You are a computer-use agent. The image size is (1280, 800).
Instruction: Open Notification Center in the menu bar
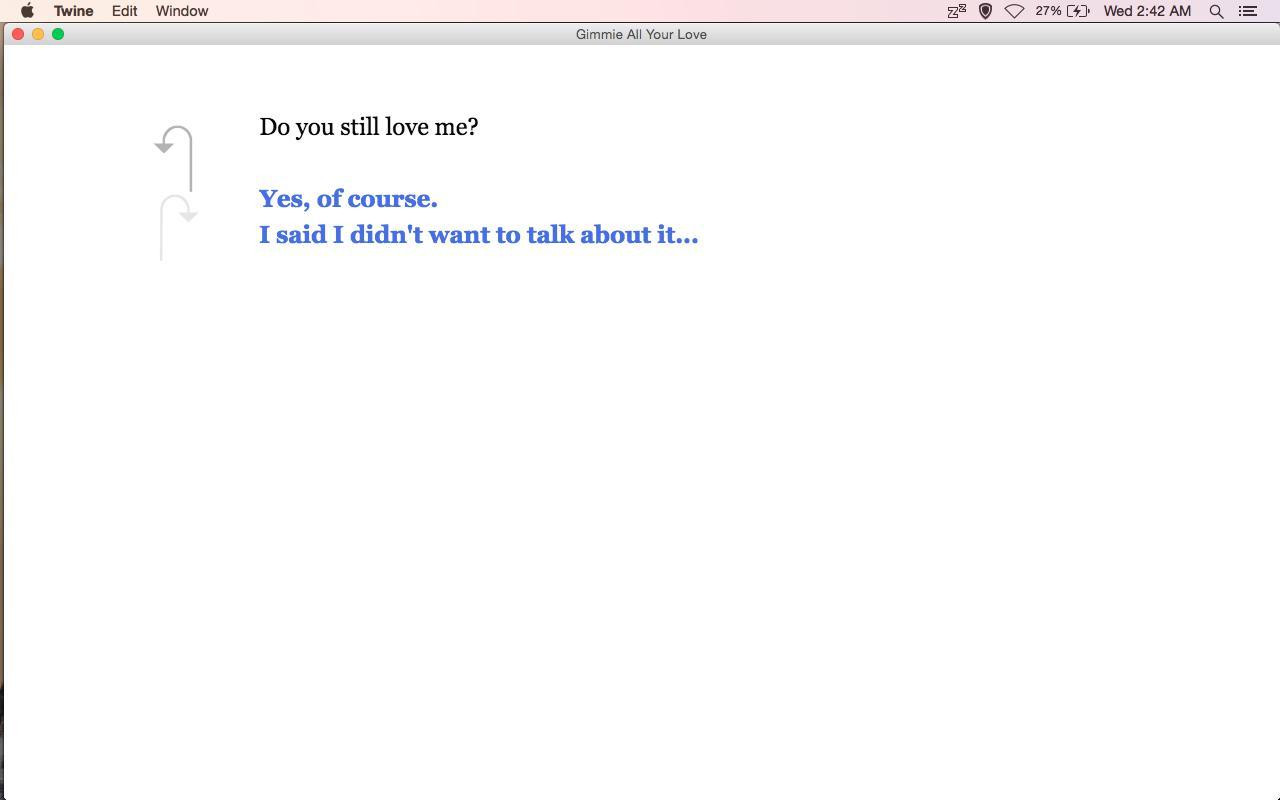(x=1248, y=11)
